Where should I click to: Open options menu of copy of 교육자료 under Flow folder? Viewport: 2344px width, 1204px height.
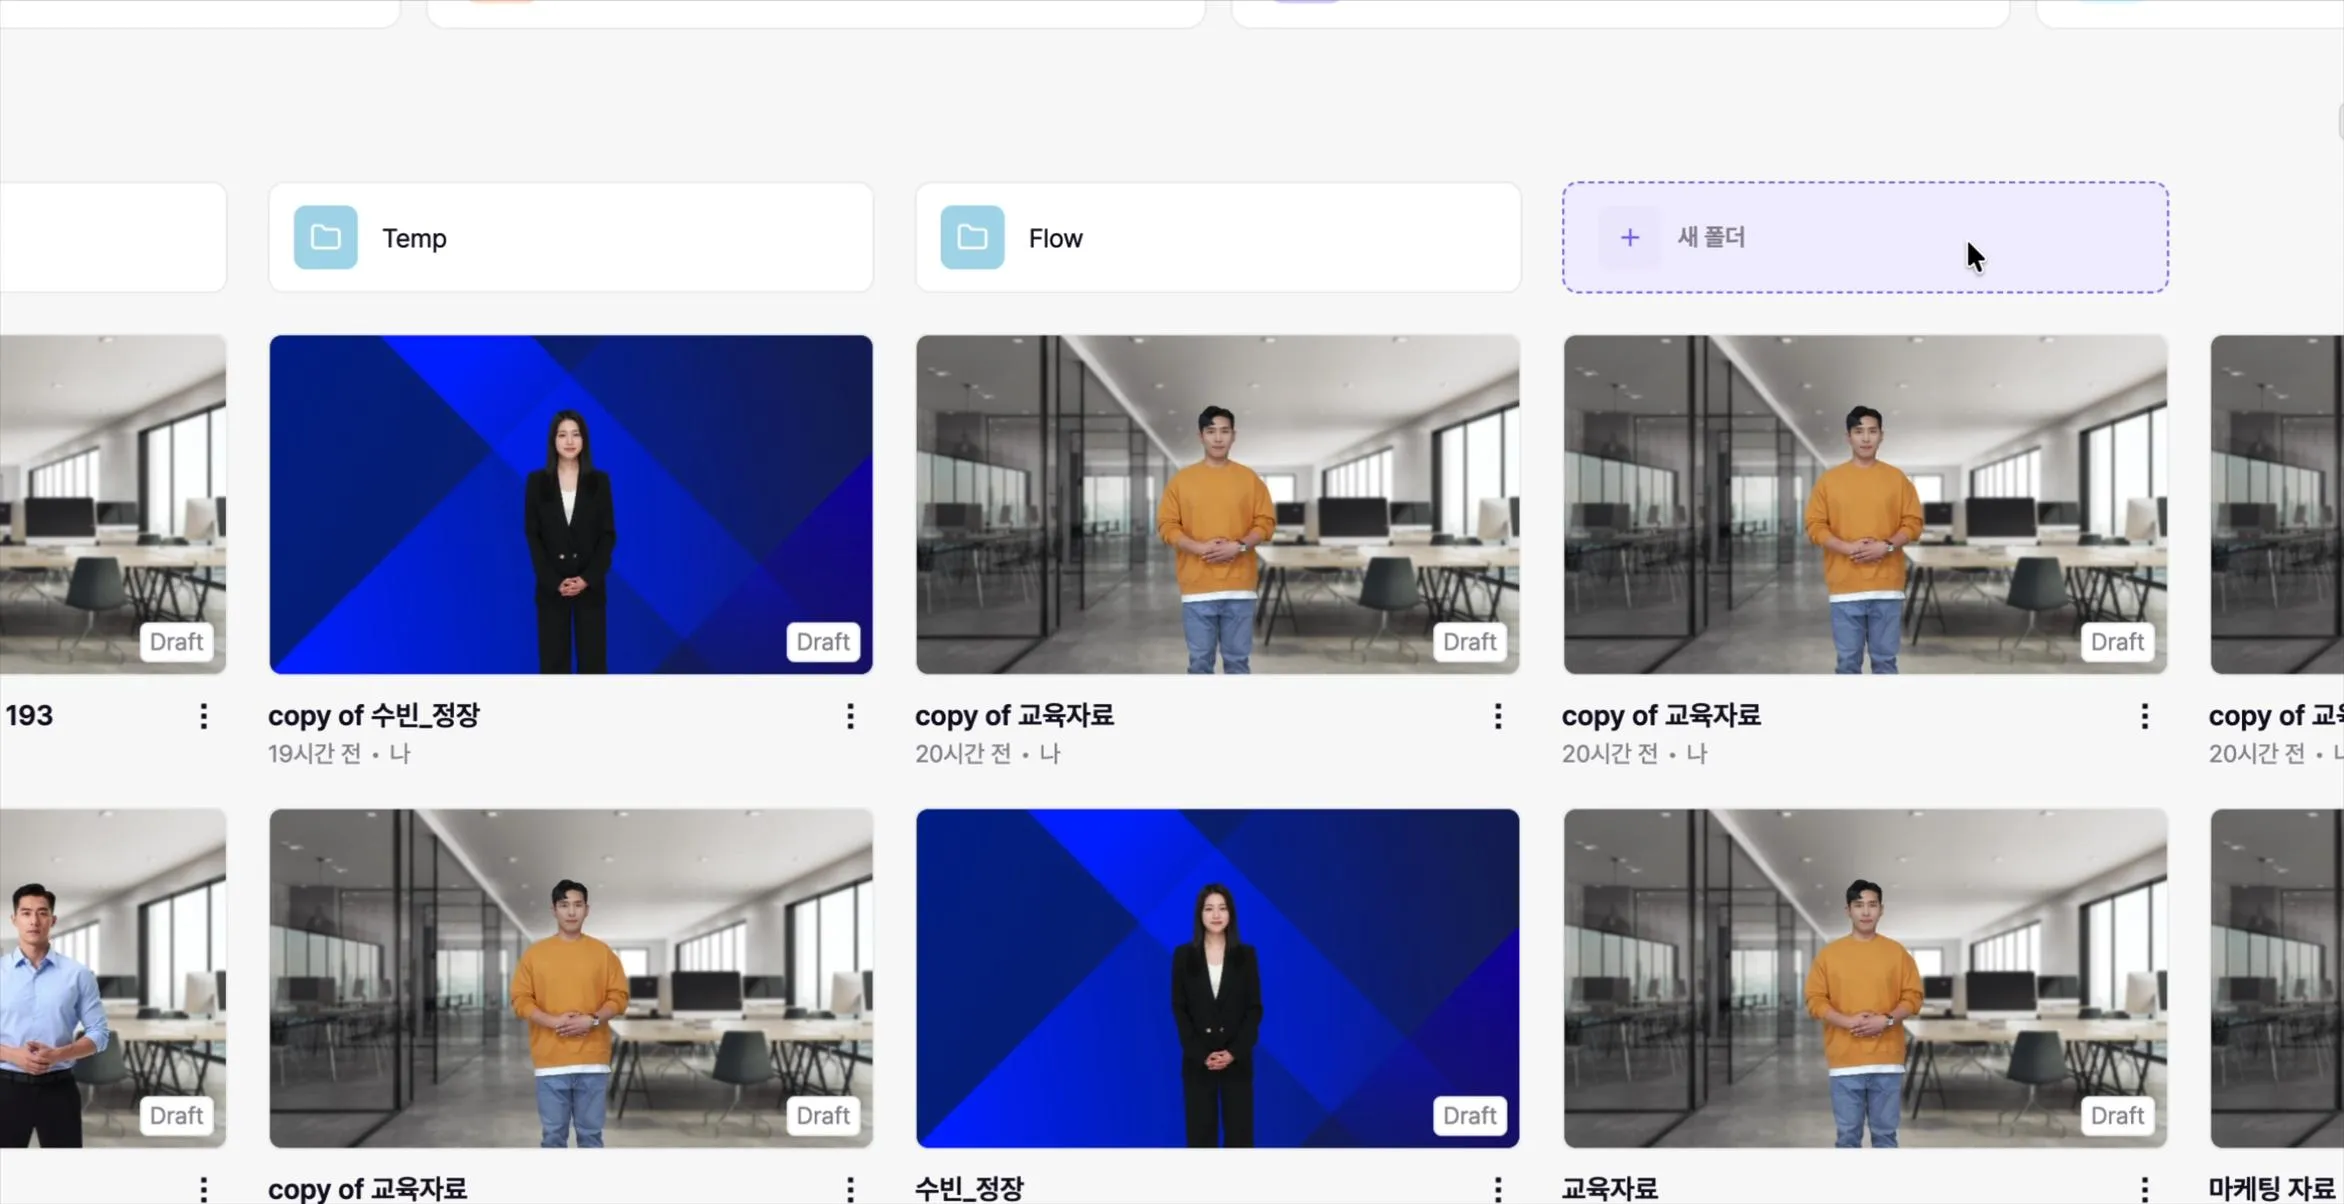(1497, 716)
